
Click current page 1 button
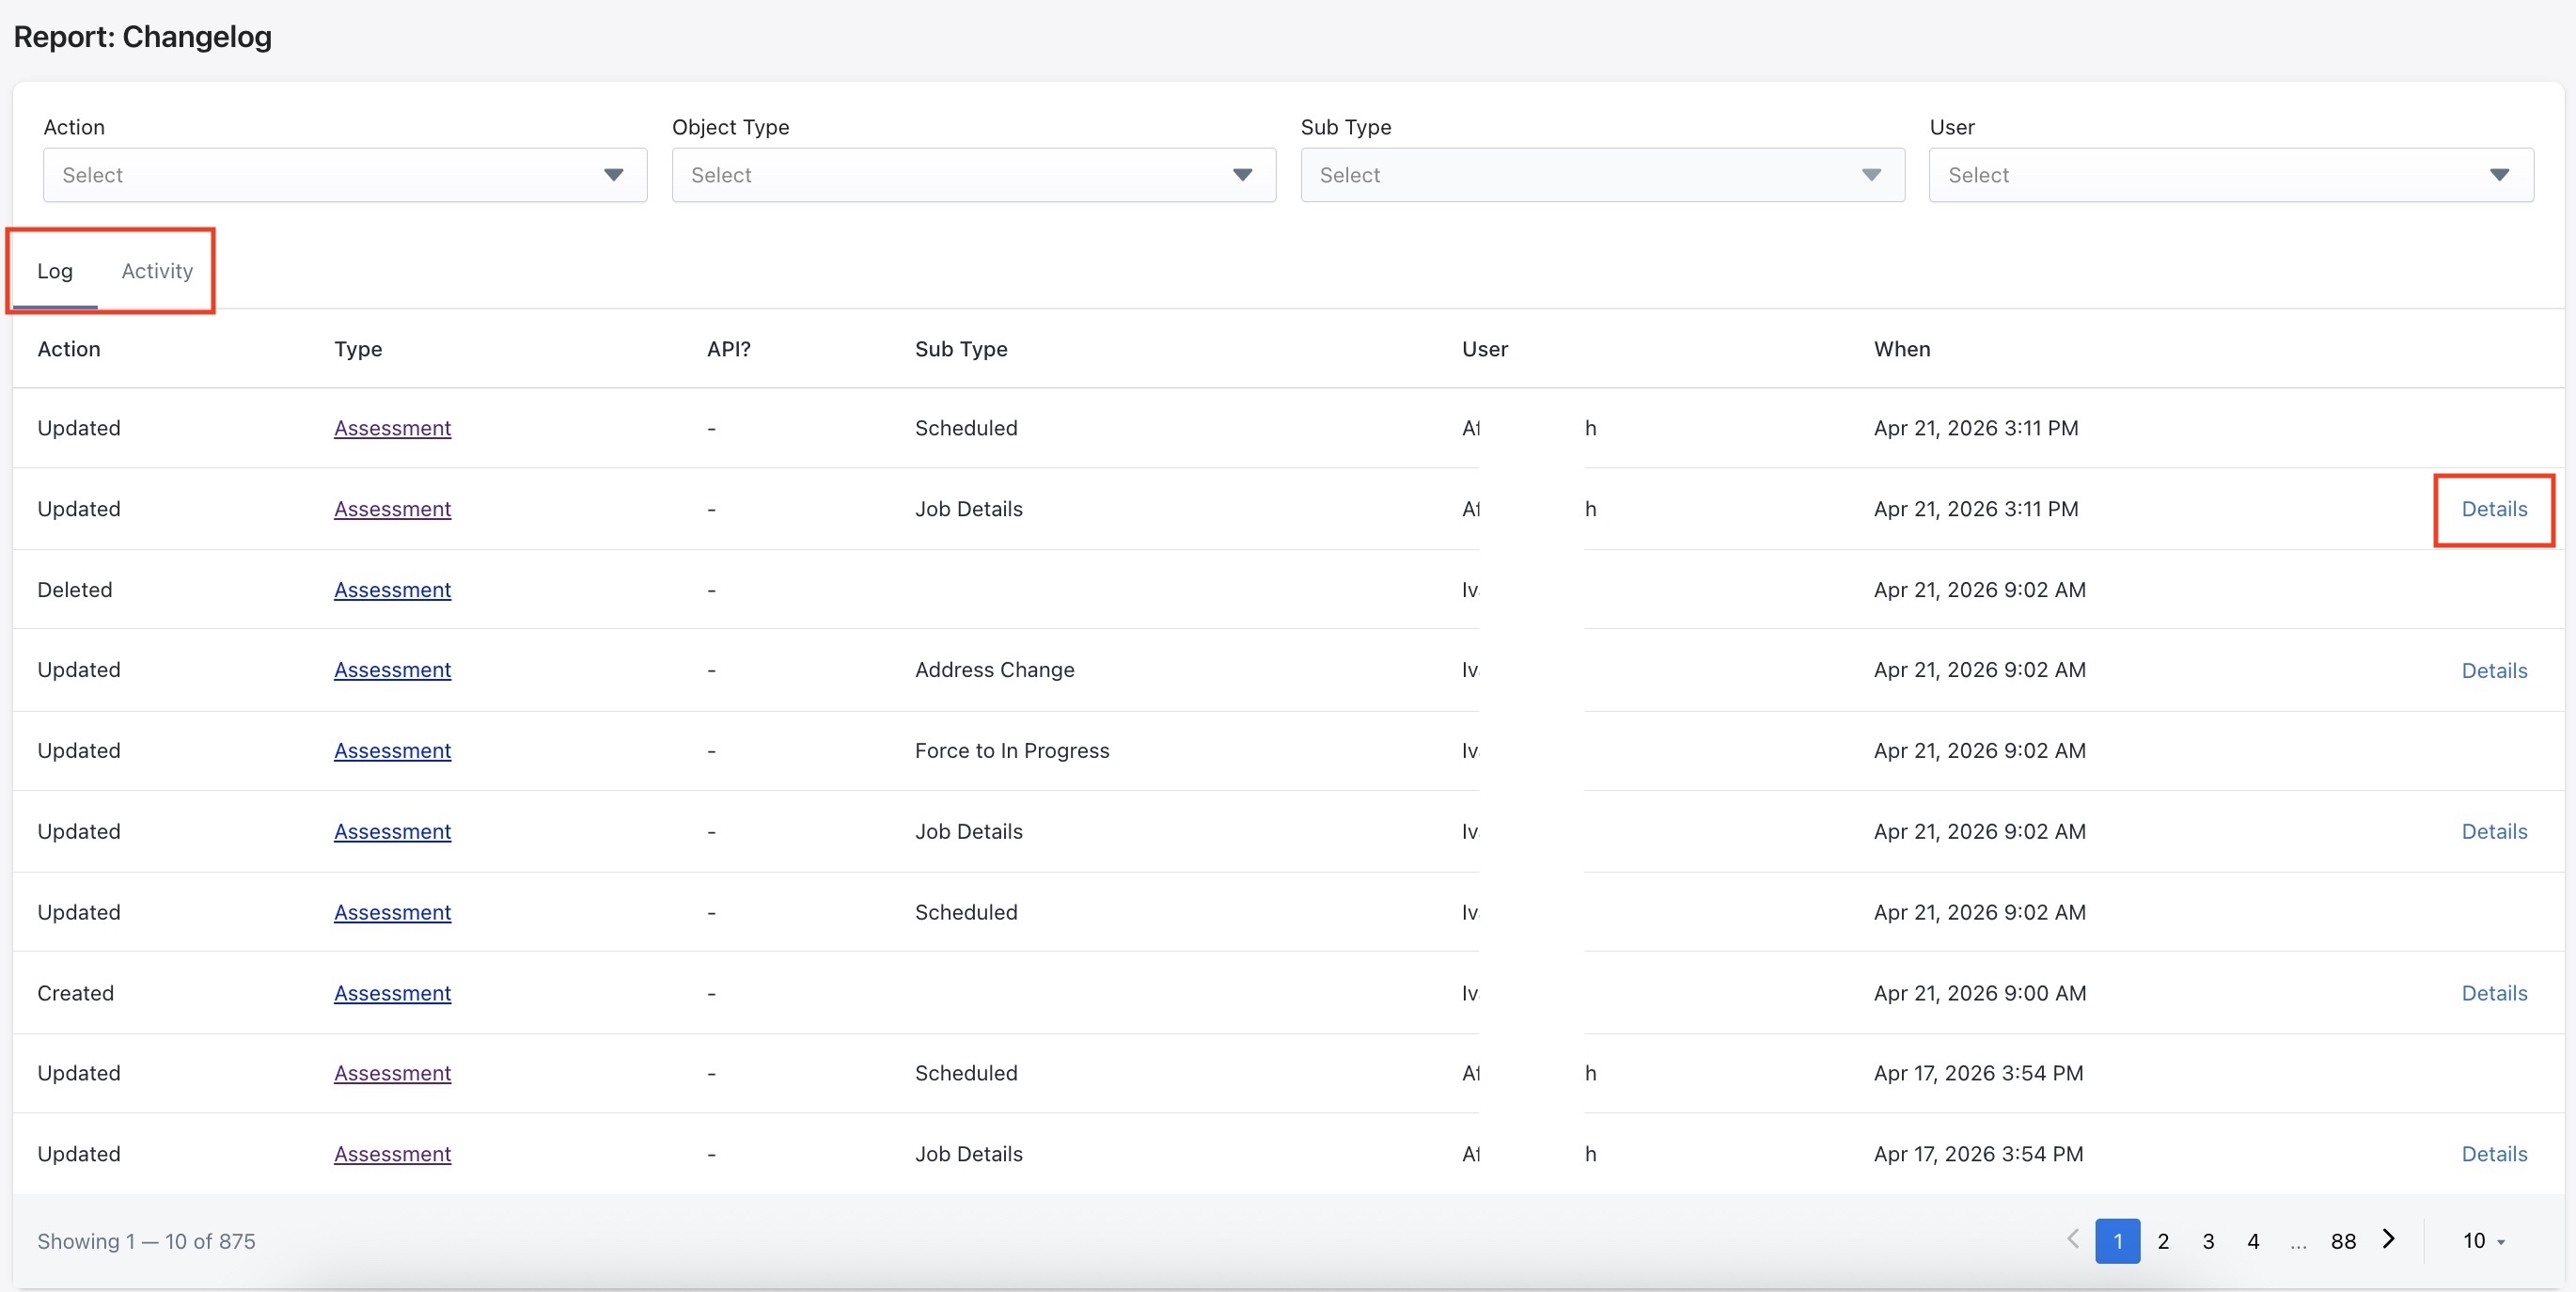pyautogui.click(x=2117, y=1241)
